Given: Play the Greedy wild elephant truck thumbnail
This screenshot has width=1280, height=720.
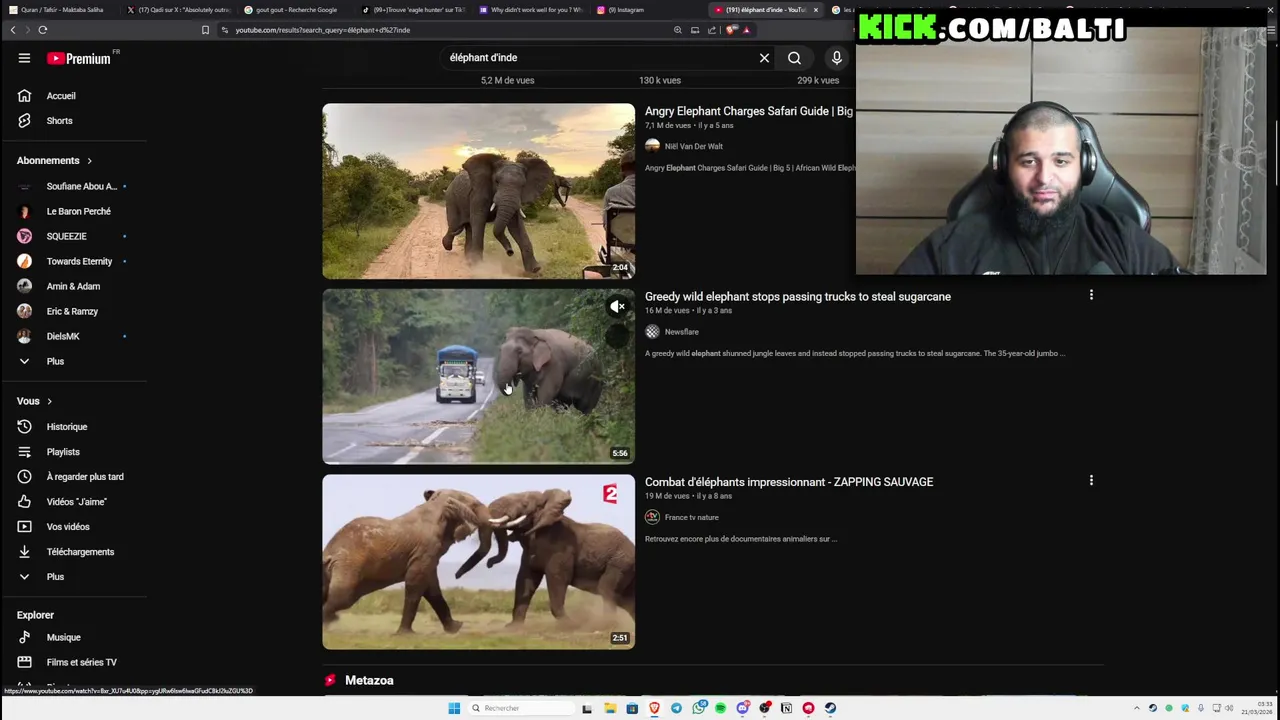Looking at the screenshot, I should pyautogui.click(x=478, y=376).
